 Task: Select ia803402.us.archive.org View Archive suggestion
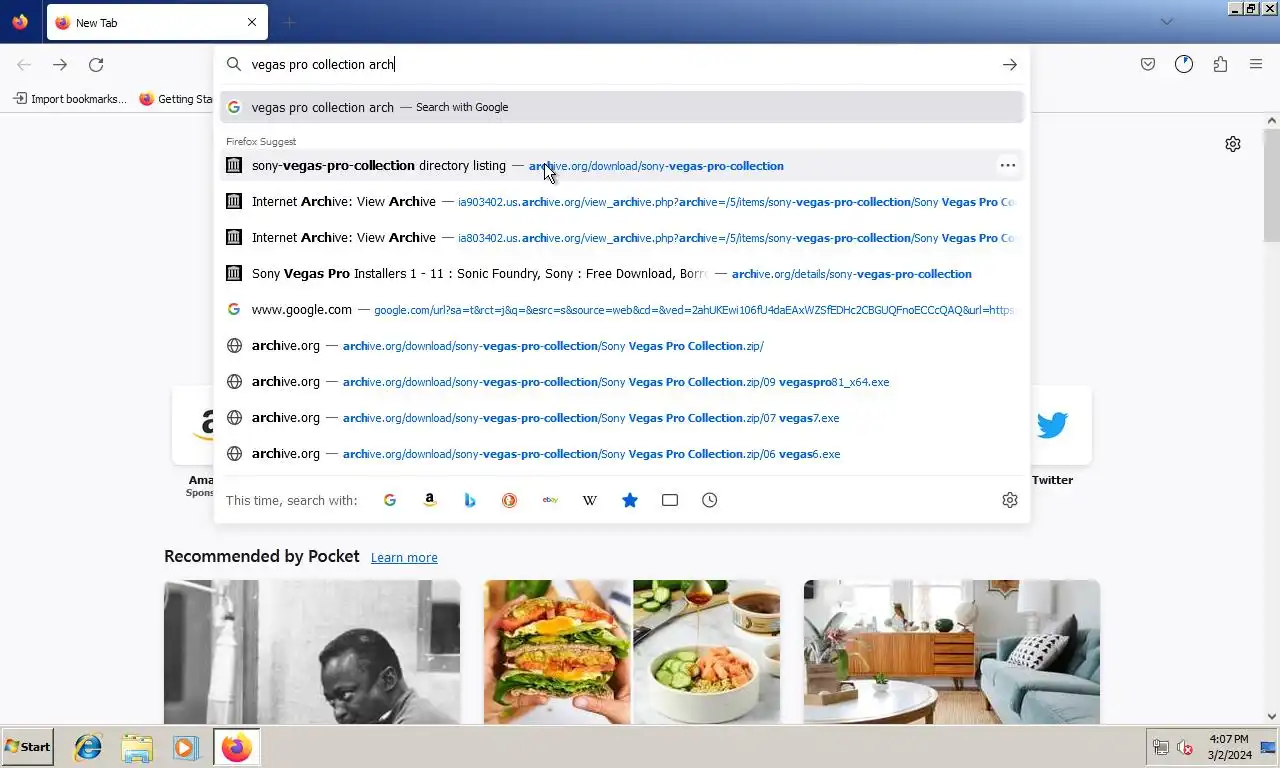[x=622, y=237]
